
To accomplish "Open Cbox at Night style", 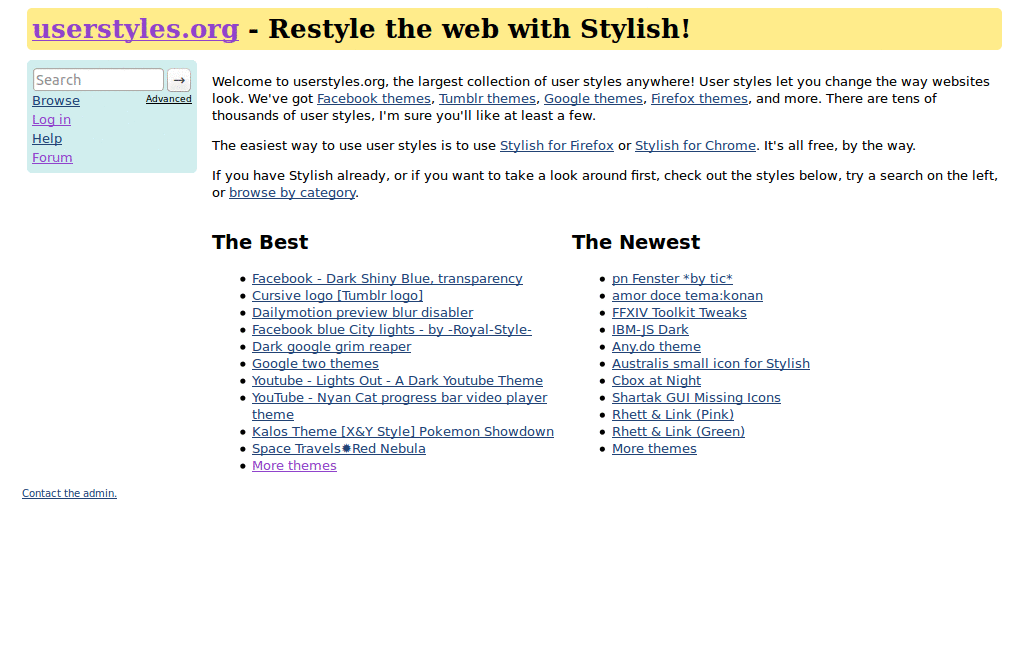I will coord(656,381).
